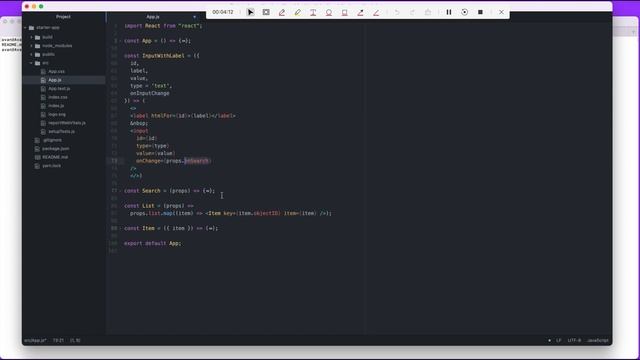Choose the area selection rectangle tool
The width and height of the screenshot is (640, 360).
coord(266,12)
